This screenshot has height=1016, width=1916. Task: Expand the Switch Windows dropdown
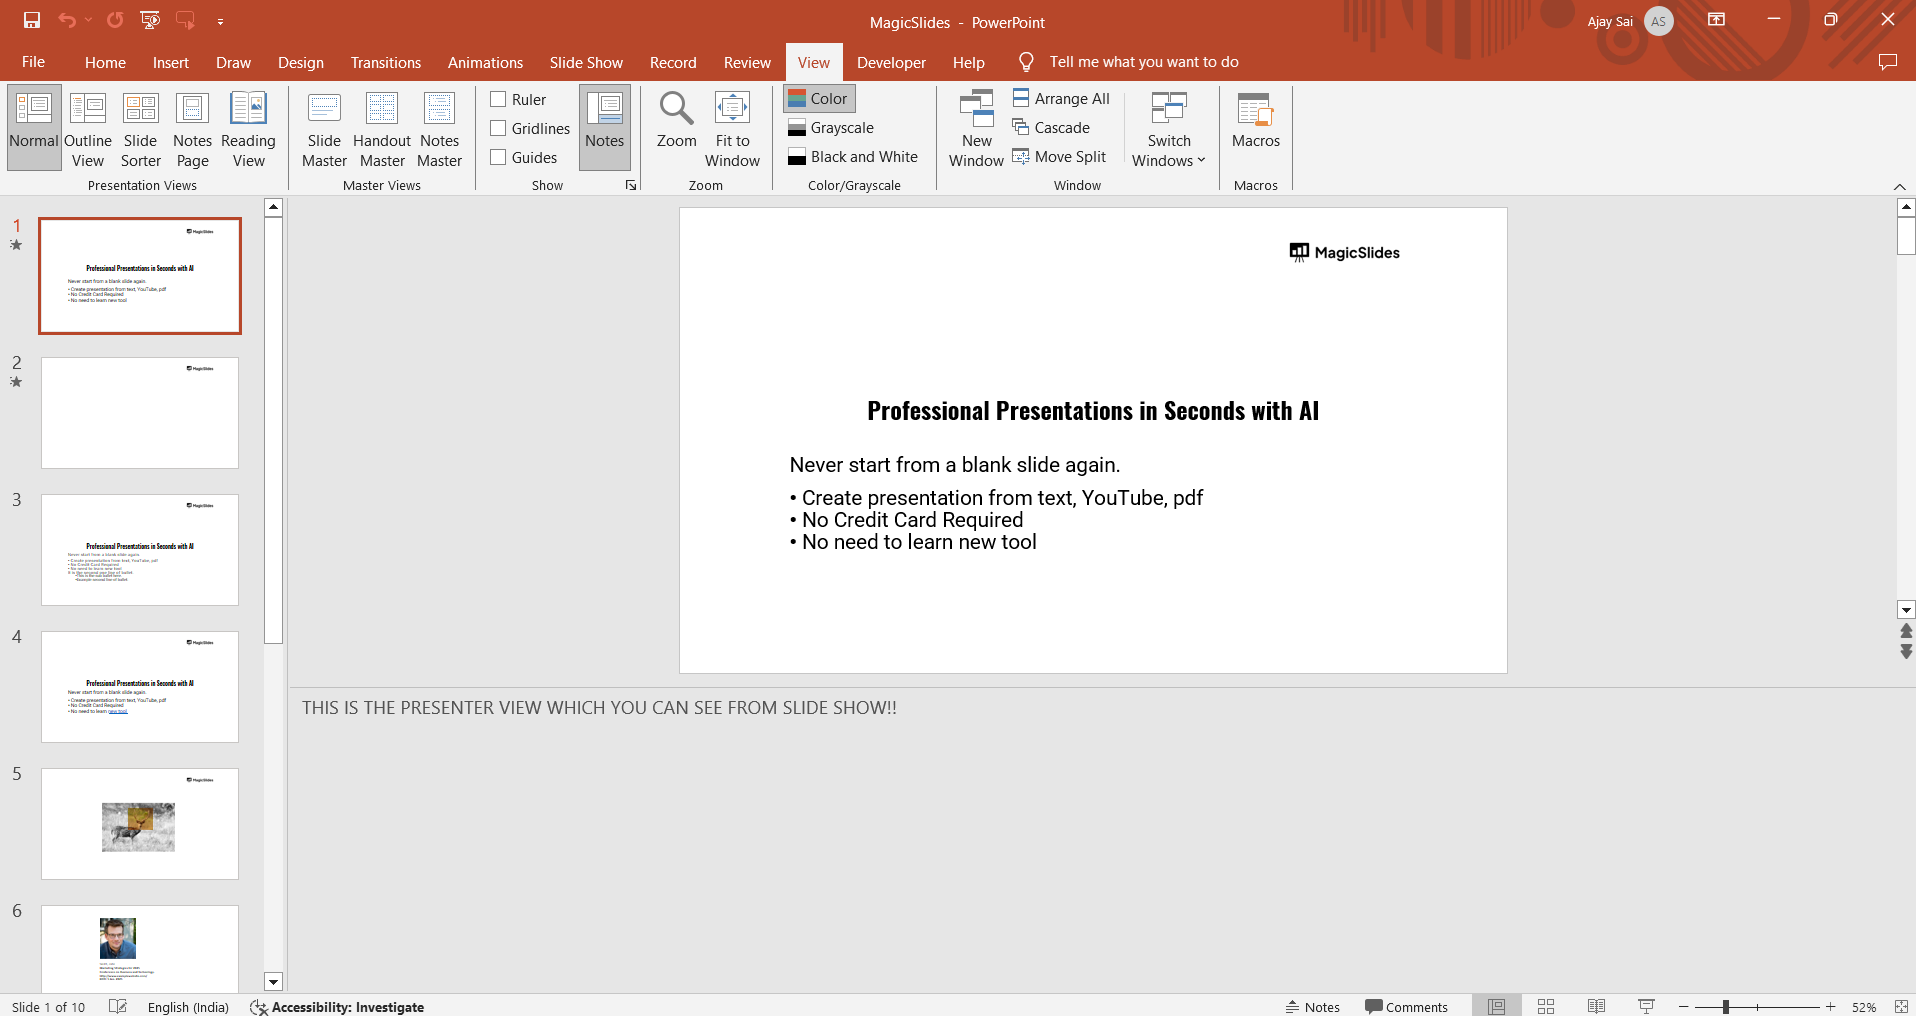pyautogui.click(x=1168, y=127)
